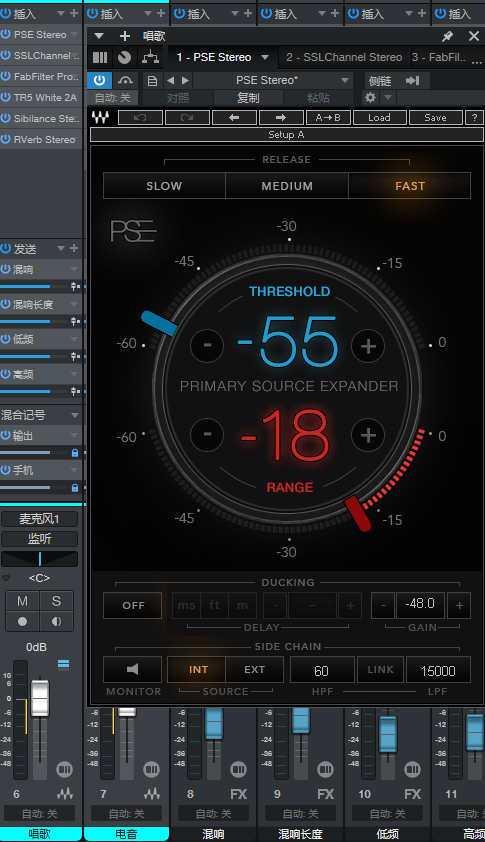Open Waves help with the ? button
485x842 pixels.
[474, 118]
